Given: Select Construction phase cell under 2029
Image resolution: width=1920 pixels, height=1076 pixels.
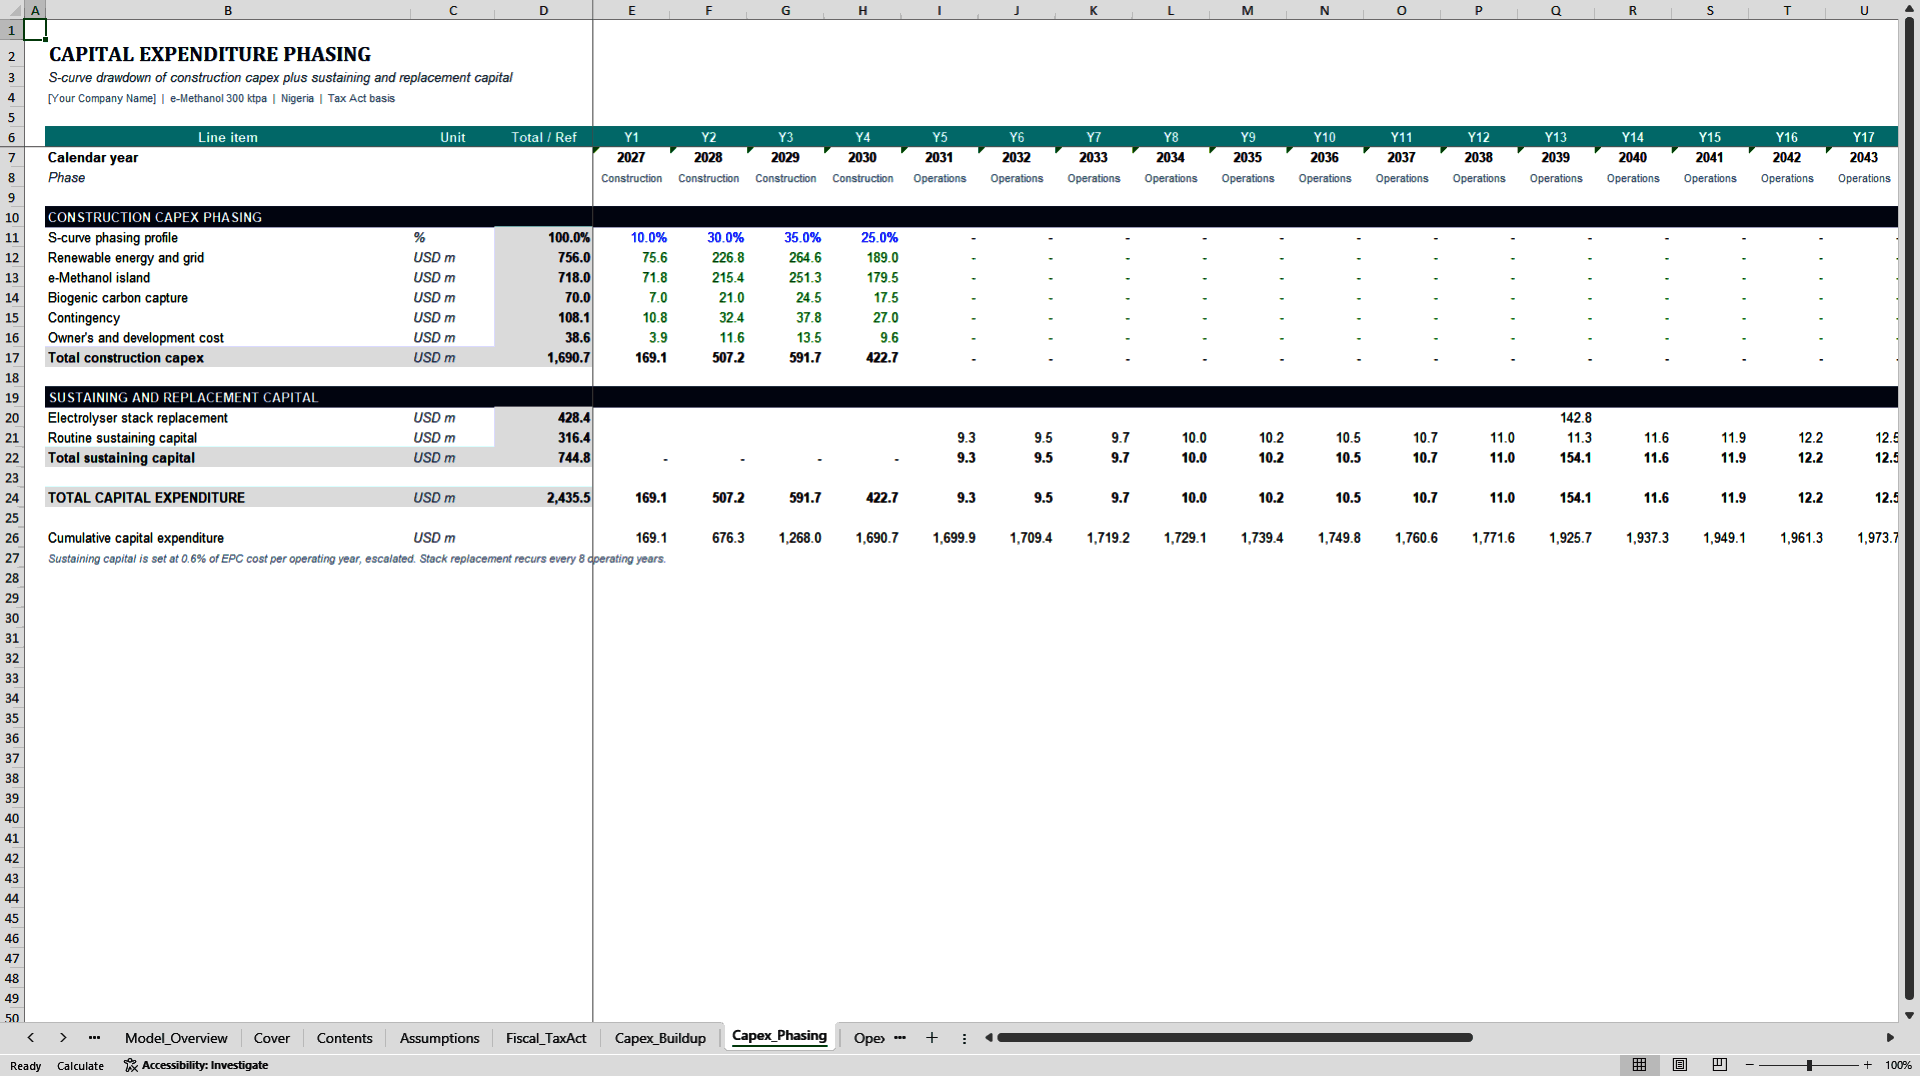Looking at the screenshot, I should pos(785,178).
